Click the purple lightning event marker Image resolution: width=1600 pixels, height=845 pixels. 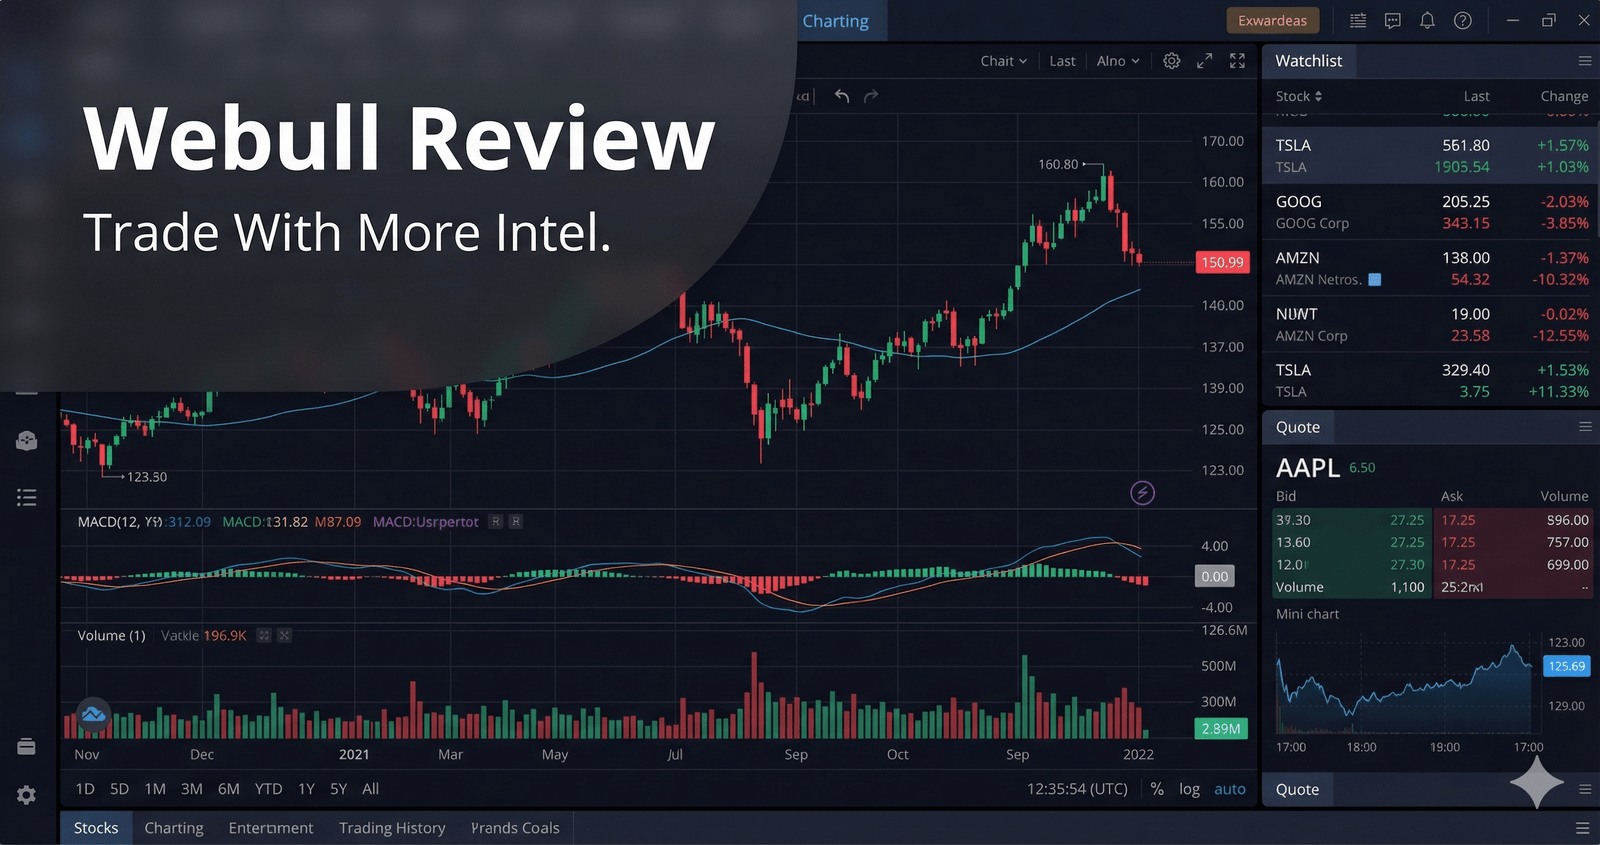coord(1142,492)
